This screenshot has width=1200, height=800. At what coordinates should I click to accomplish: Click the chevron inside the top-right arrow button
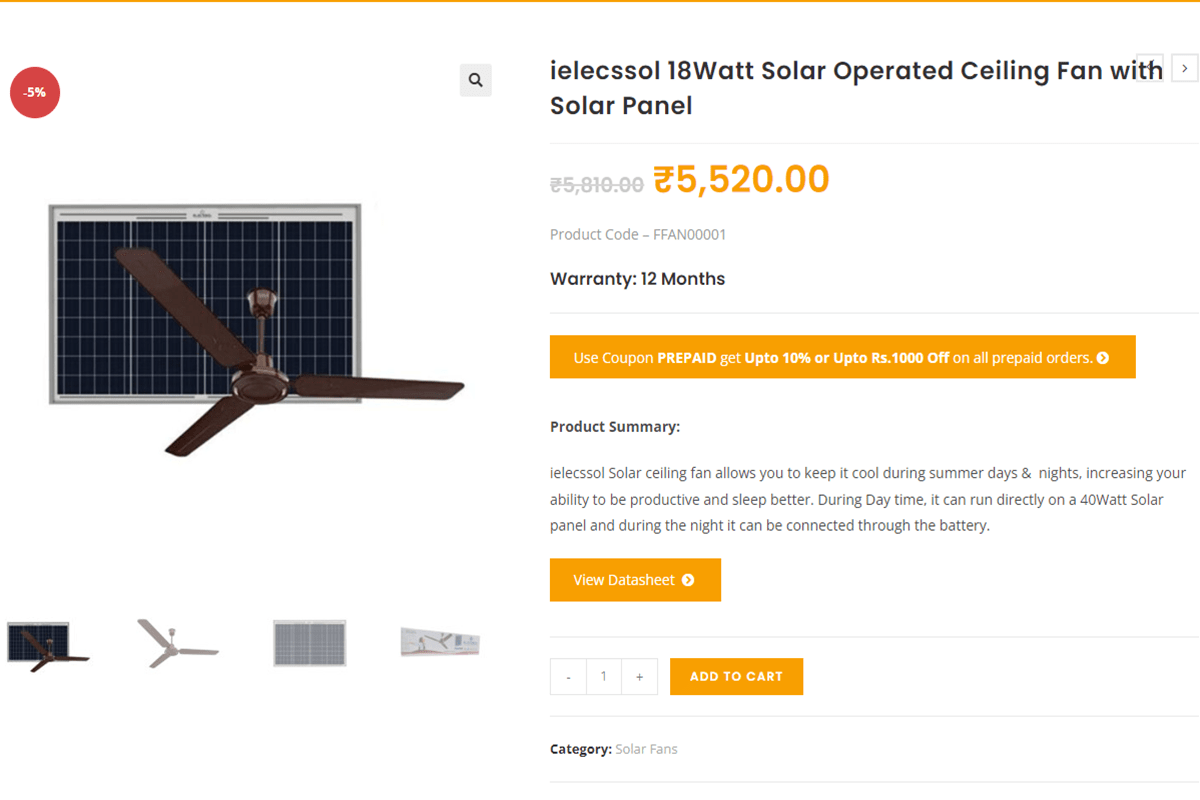click(x=1184, y=68)
